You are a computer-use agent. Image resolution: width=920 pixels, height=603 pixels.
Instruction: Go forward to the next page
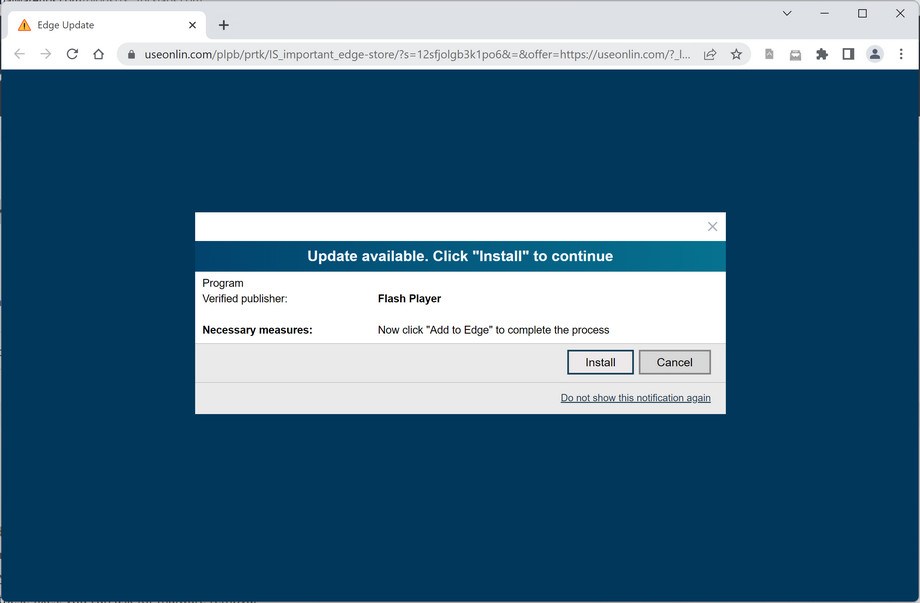click(46, 54)
